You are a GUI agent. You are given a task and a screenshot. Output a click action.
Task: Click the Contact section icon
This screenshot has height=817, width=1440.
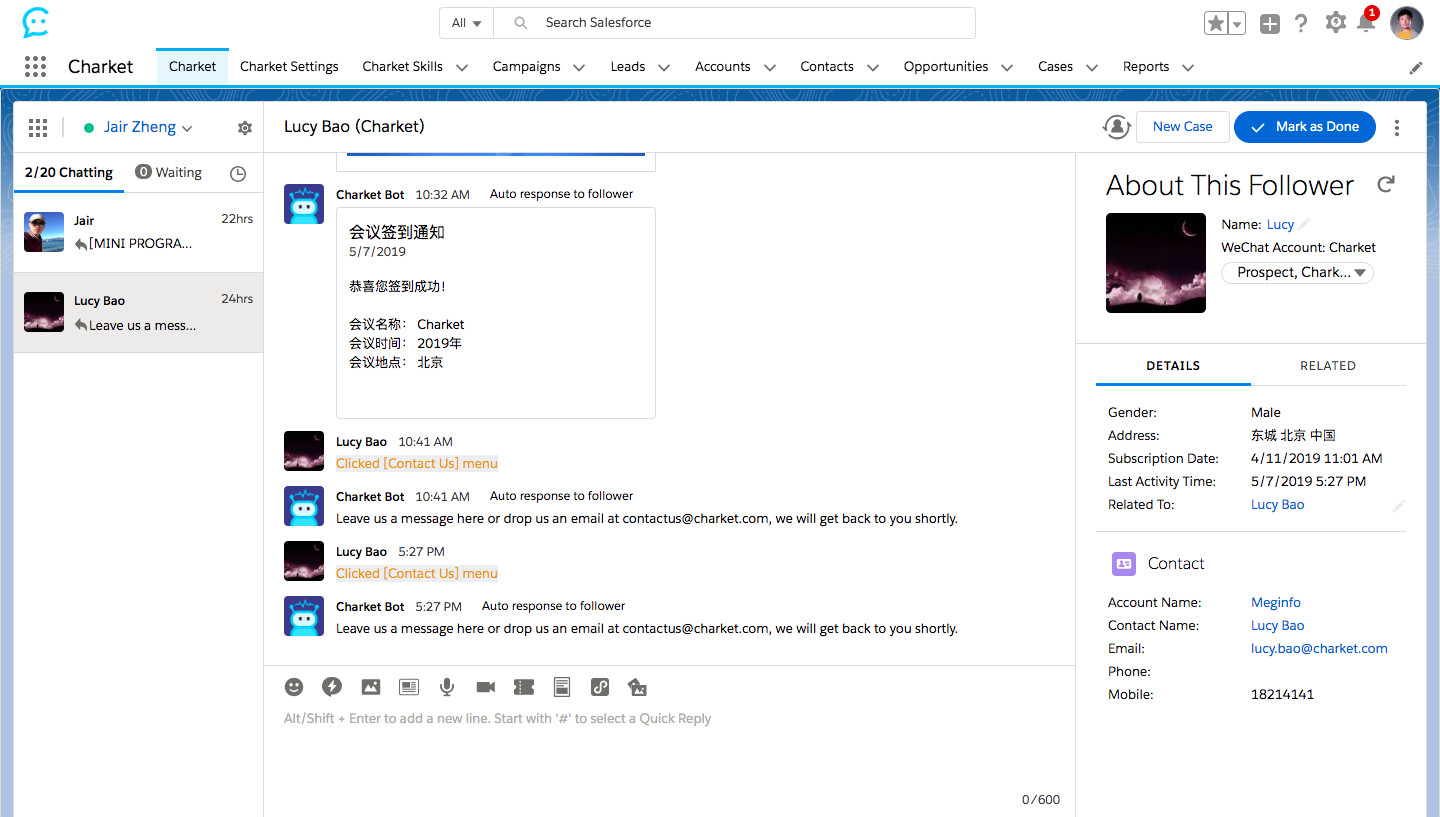coord(1124,564)
